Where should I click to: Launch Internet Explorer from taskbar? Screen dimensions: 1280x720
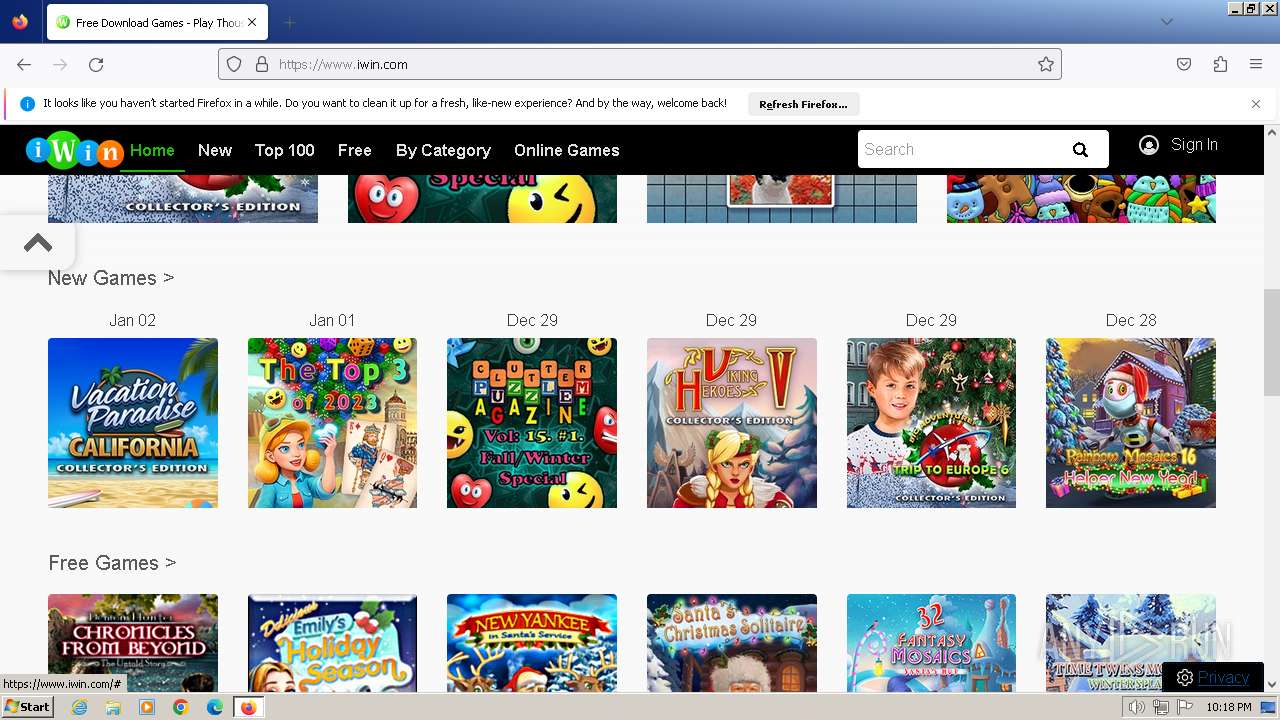79,707
